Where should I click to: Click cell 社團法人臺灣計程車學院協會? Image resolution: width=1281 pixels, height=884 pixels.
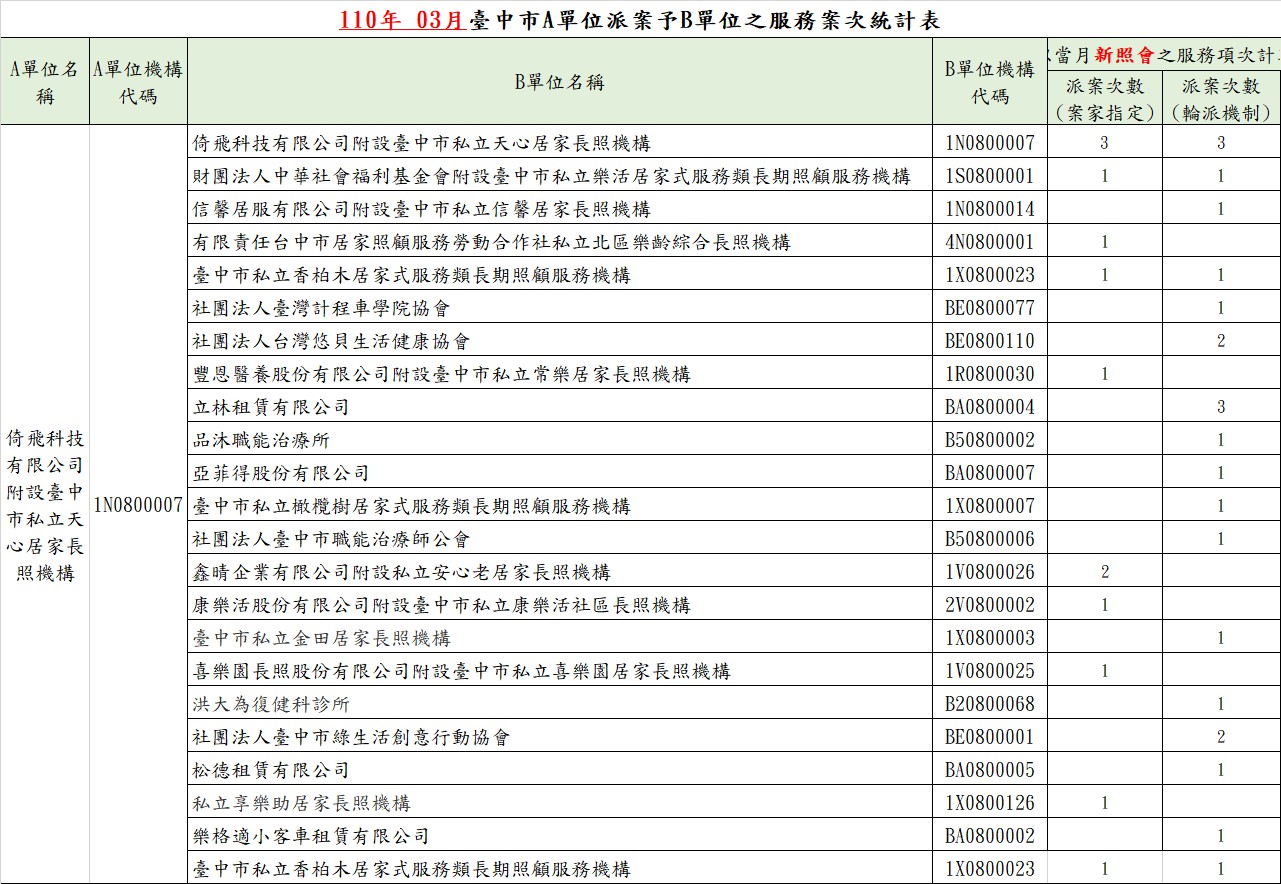point(560,308)
